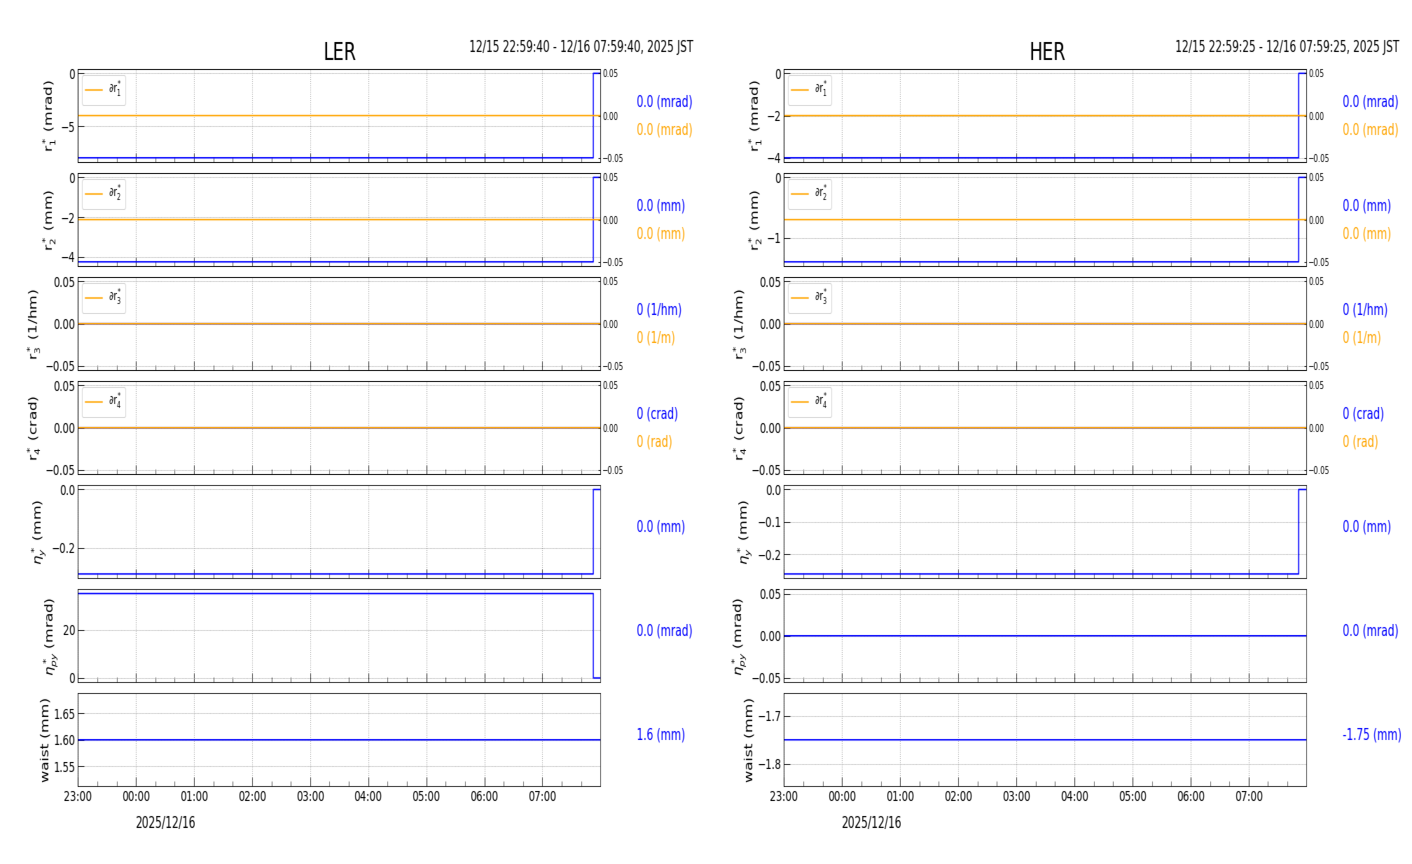Click the ∂r1* legend in LER top panel
This screenshot has width=1412, height=864.
[x=104, y=90]
